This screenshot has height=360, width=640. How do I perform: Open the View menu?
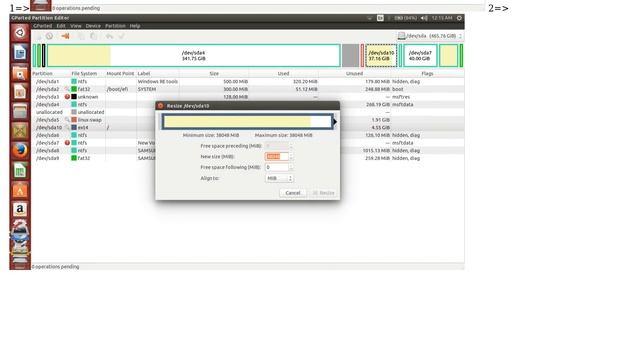pyautogui.click(x=76, y=26)
